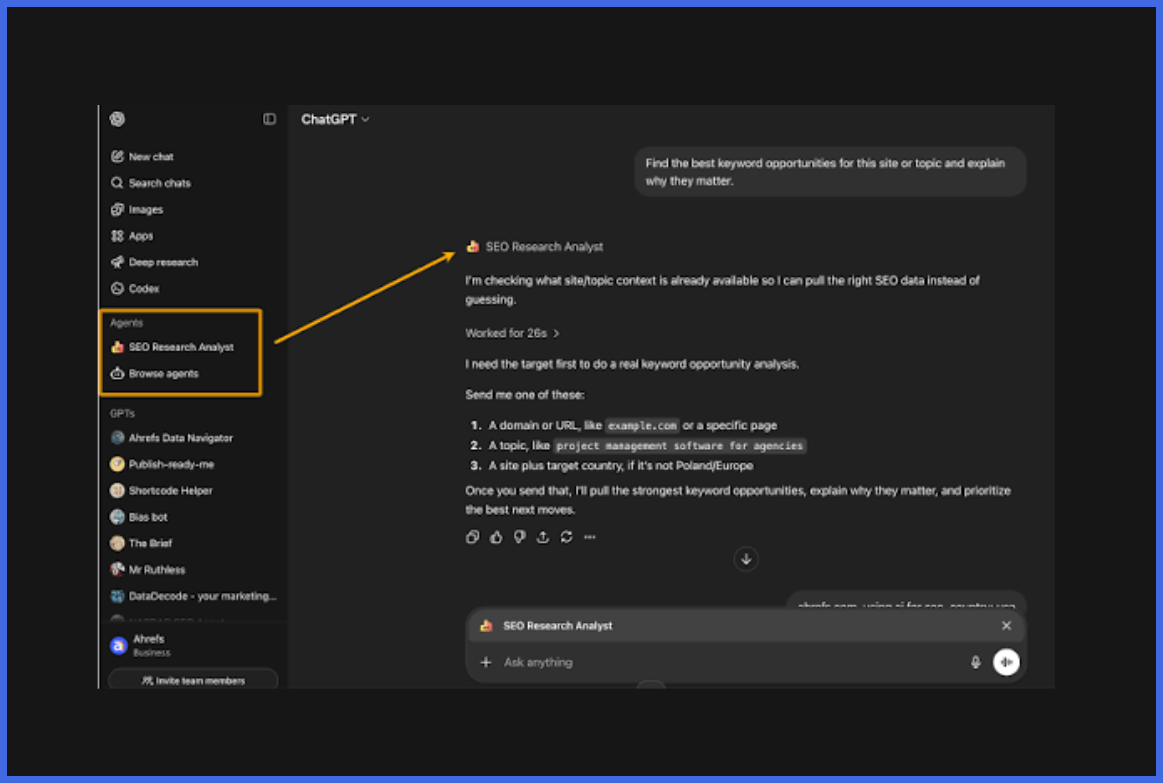
Task: Start voice mode with the waveform button
Action: (x=1006, y=662)
